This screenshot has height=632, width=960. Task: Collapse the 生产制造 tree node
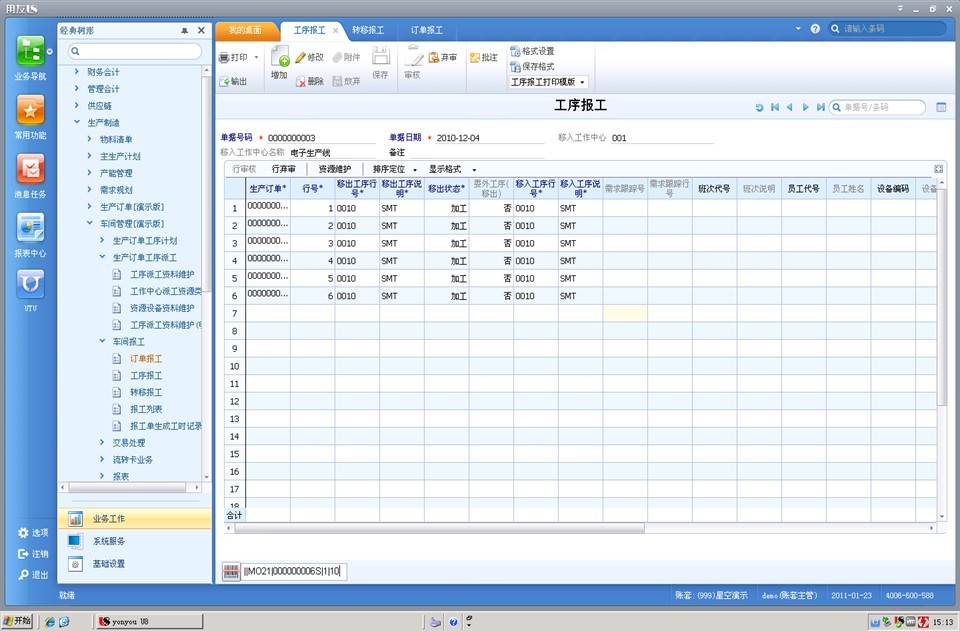77,122
